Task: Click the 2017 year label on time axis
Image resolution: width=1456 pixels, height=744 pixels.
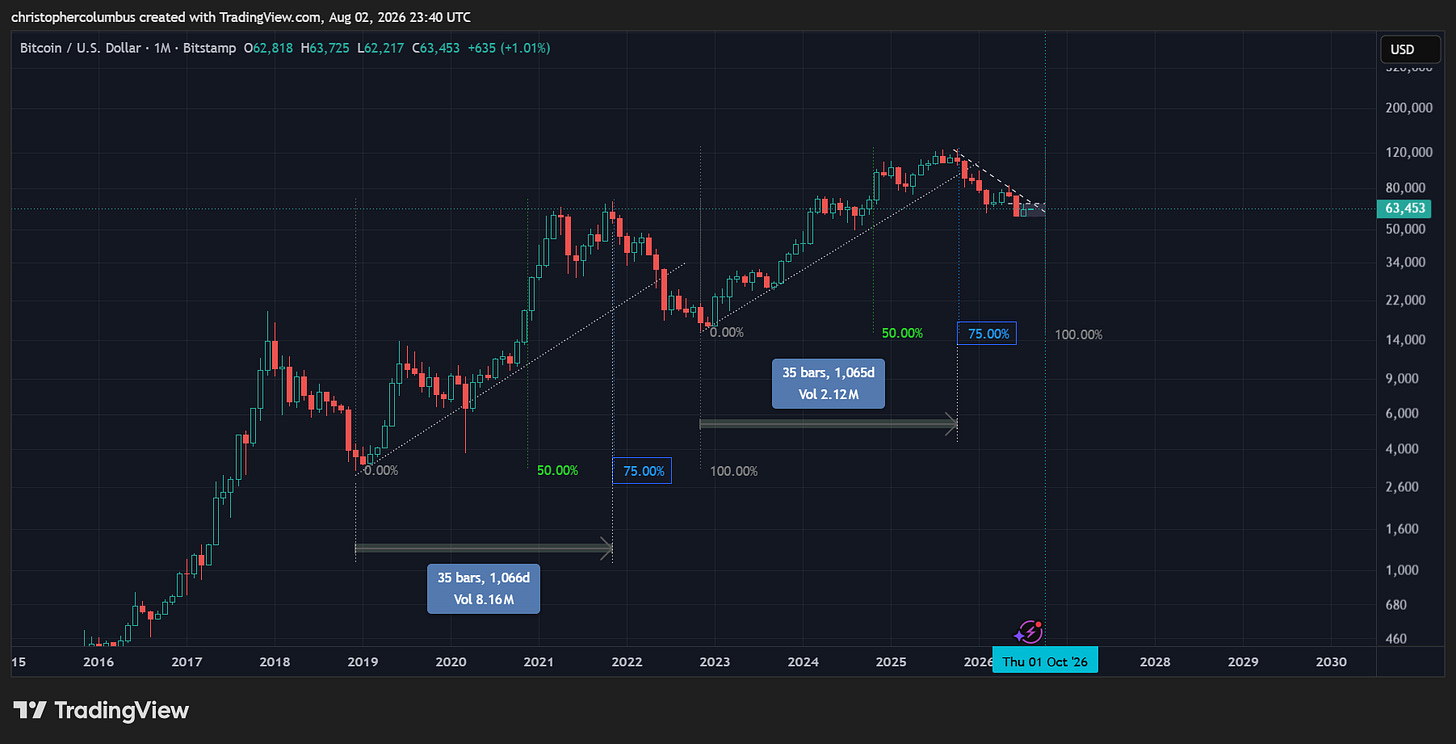Action: click(x=187, y=662)
